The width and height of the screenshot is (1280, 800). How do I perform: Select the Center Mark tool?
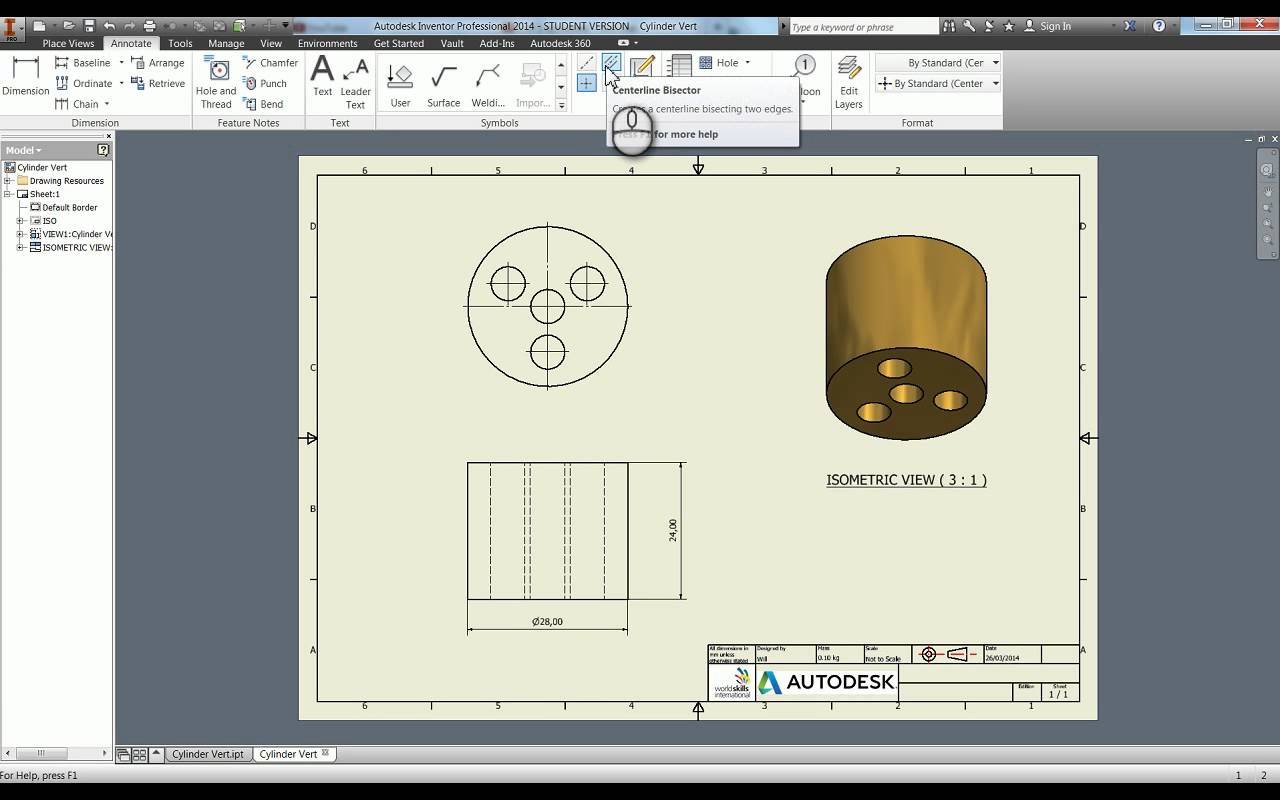click(587, 82)
